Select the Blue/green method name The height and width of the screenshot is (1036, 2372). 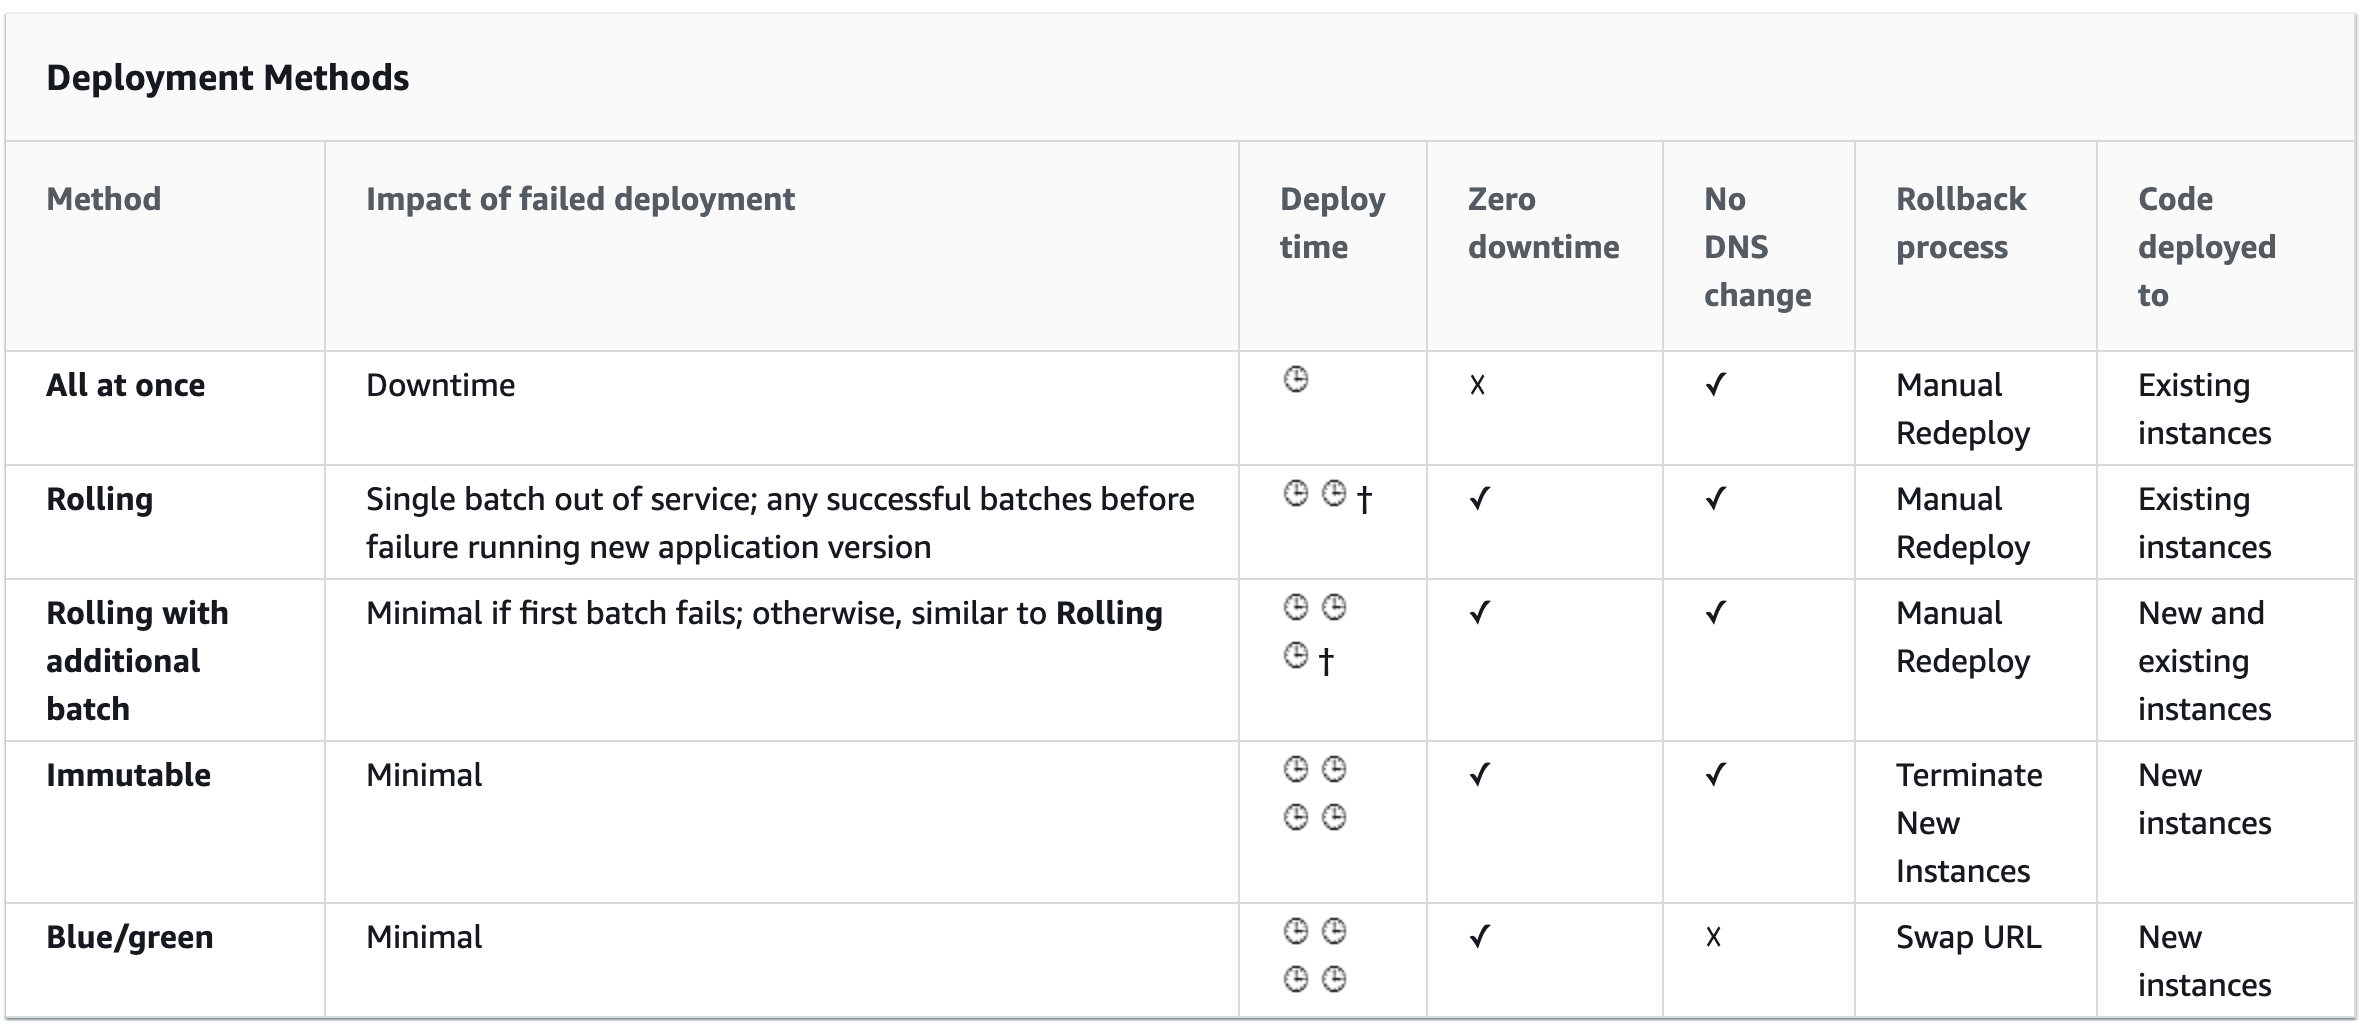point(130,937)
